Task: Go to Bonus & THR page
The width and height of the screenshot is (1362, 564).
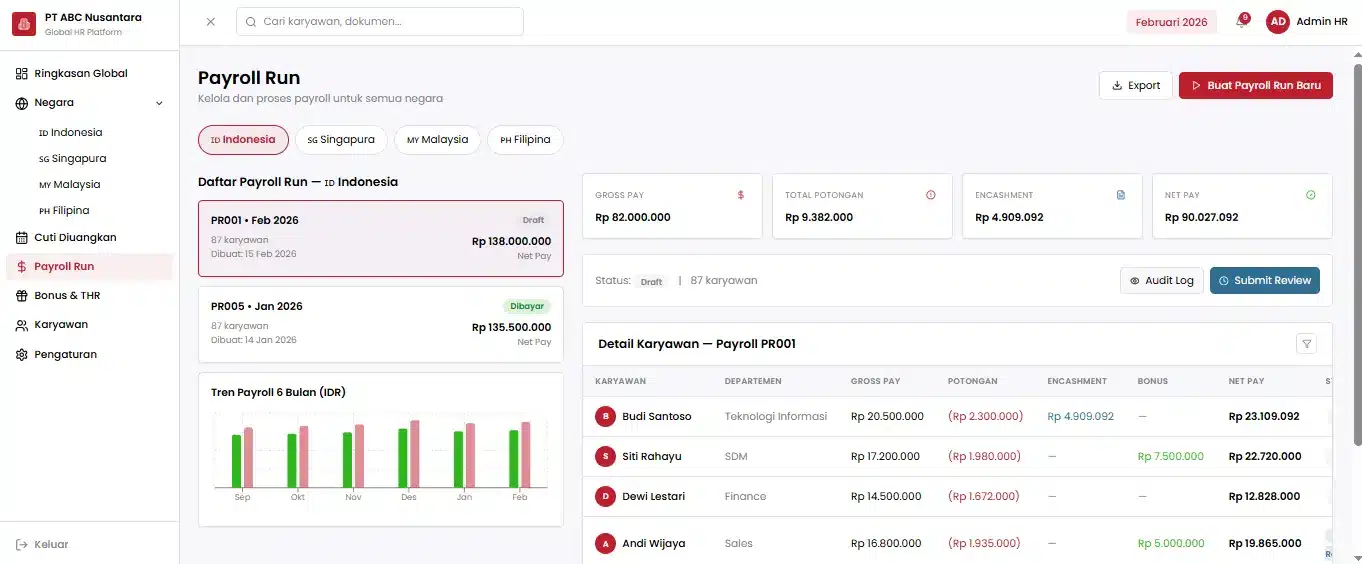Action: (67, 296)
